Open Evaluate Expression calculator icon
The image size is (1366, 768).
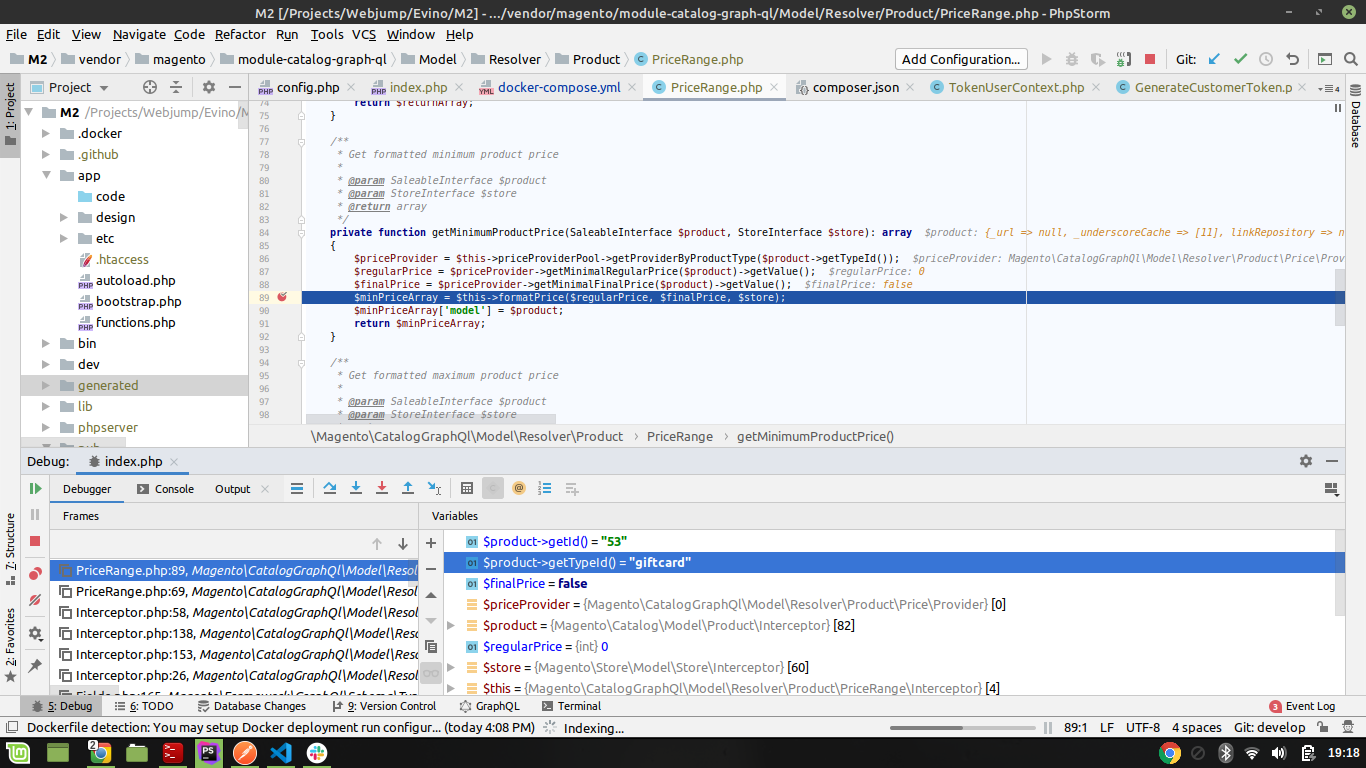467,489
